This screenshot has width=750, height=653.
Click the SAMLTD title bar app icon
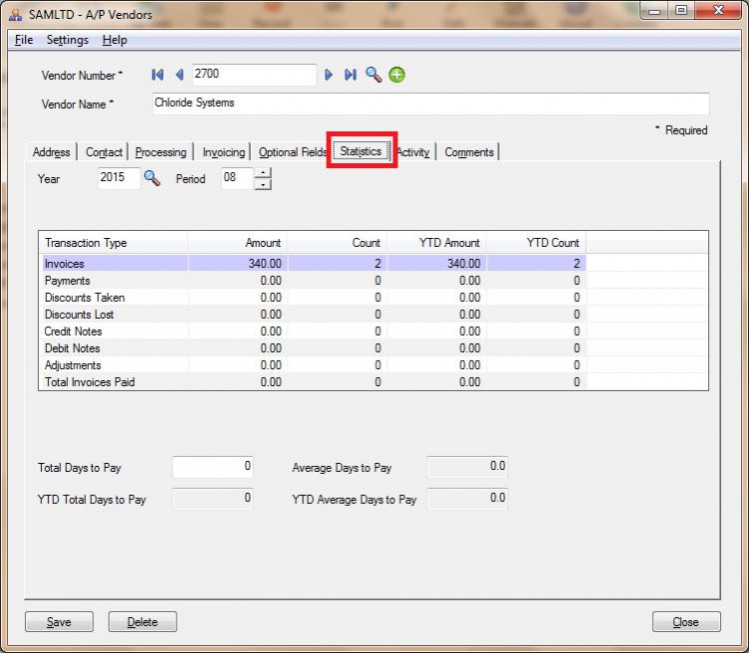[x=16, y=15]
